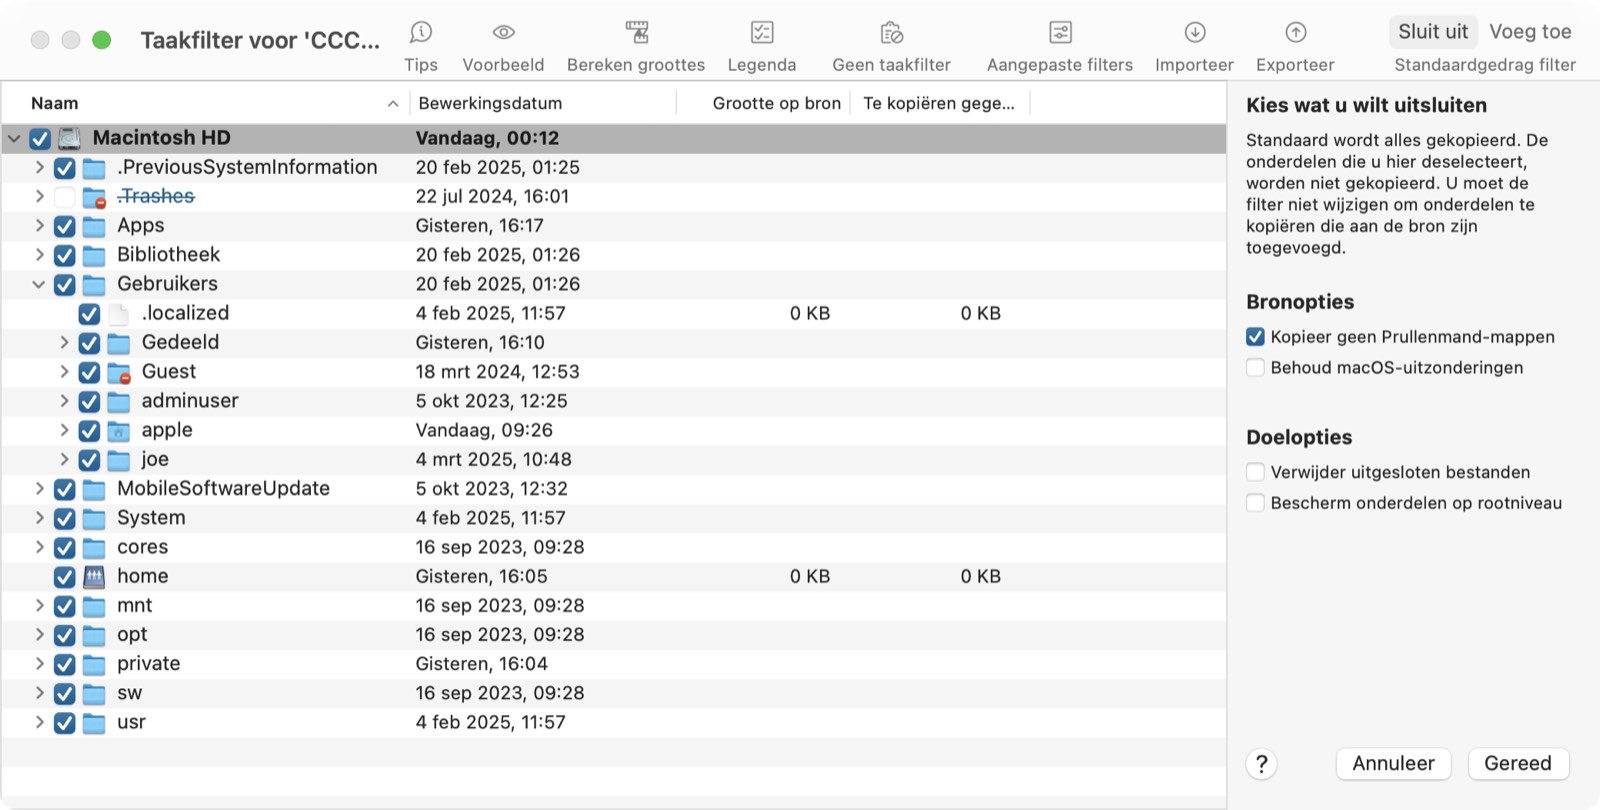The width and height of the screenshot is (1600, 810).
Task: Click the Gereed button
Action: tap(1518, 764)
